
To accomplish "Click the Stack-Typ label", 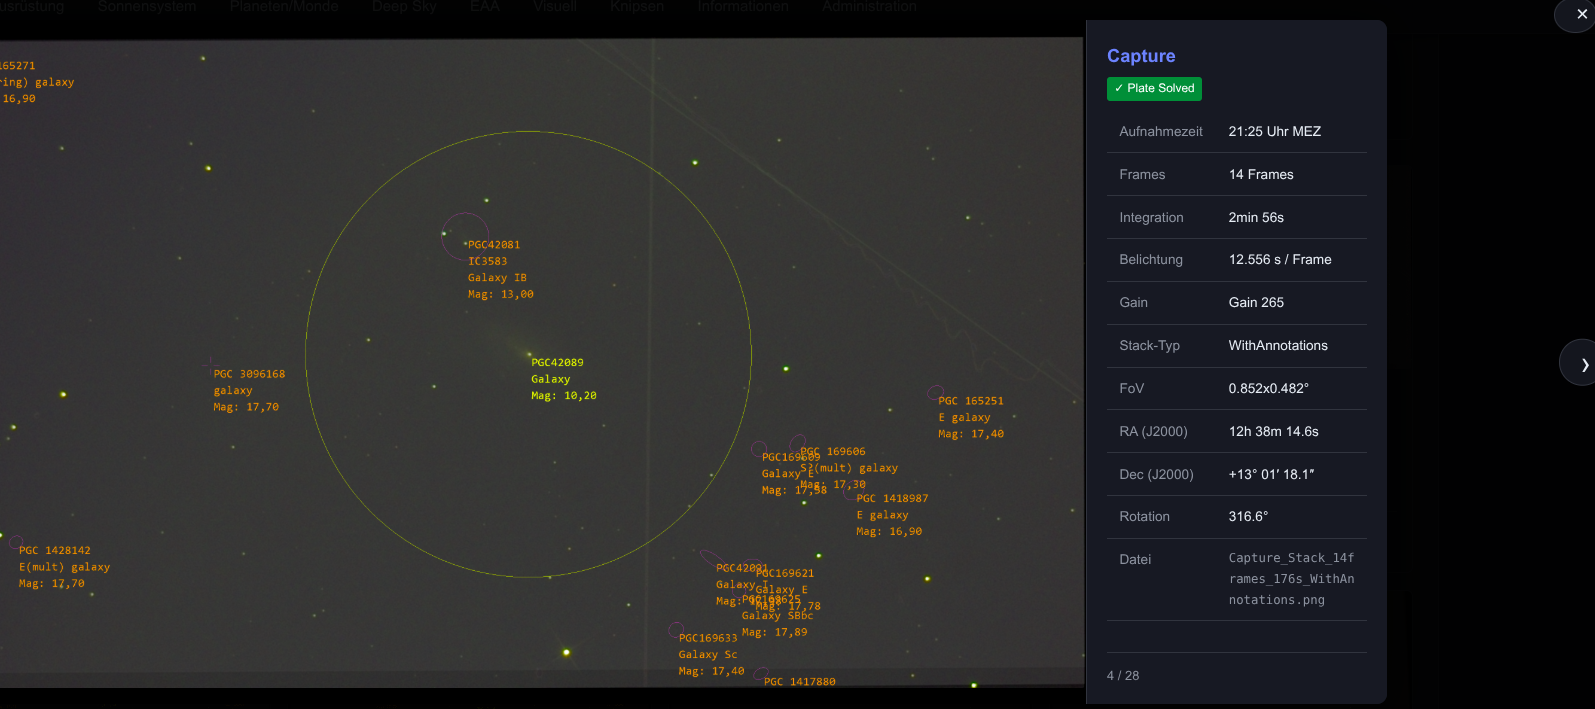I will tap(1149, 345).
